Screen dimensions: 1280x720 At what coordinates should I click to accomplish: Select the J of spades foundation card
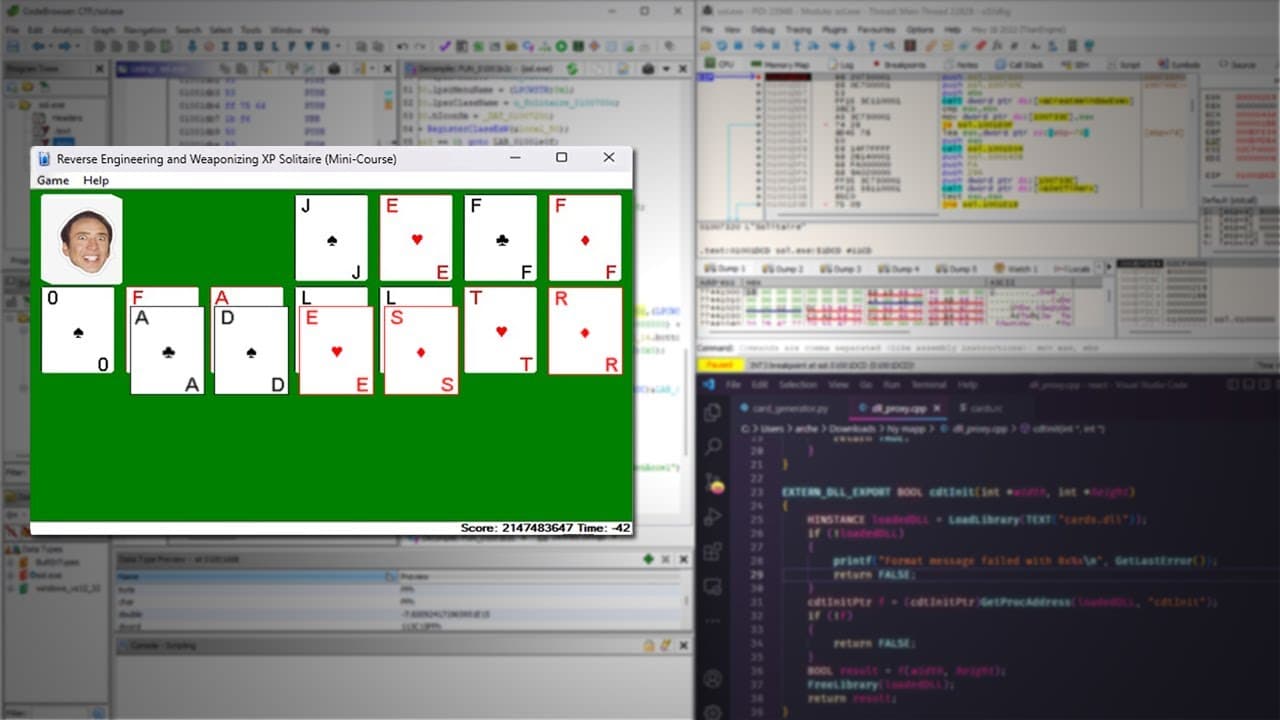[331, 238]
